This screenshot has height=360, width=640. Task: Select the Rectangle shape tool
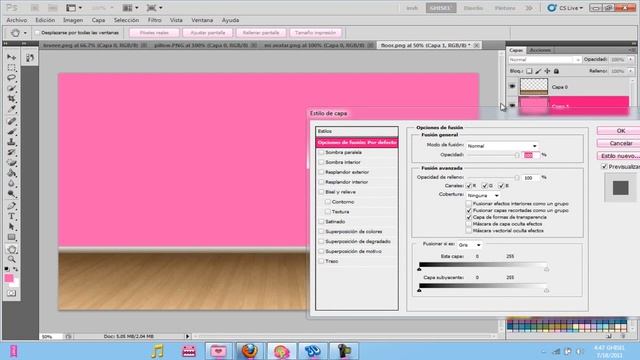(x=11, y=237)
